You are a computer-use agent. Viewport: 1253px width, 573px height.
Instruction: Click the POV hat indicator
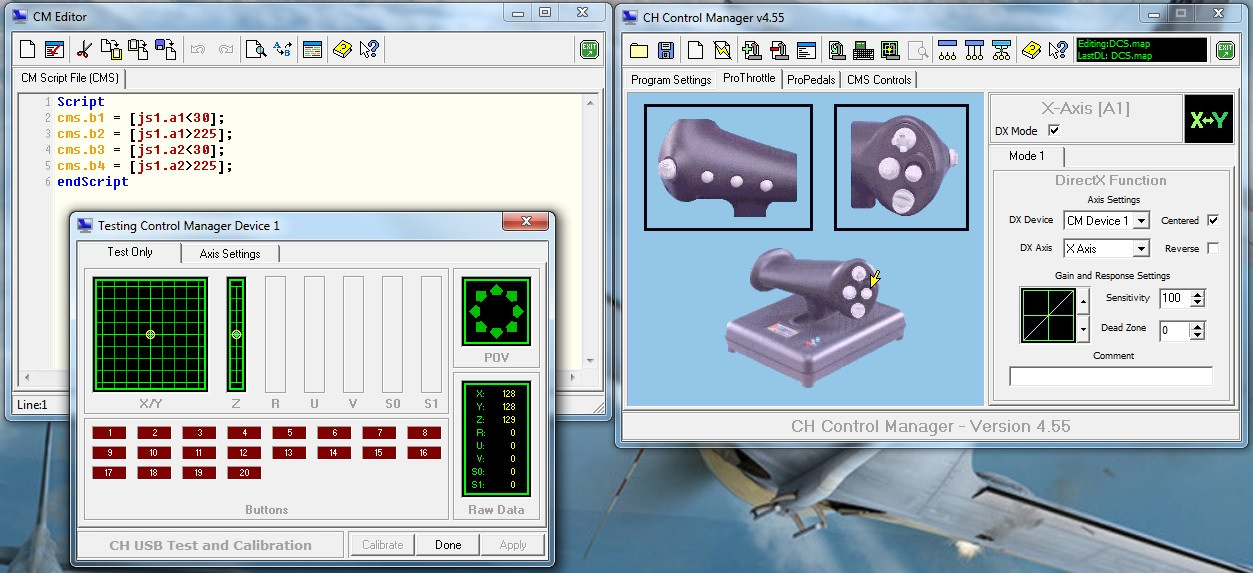(496, 312)
